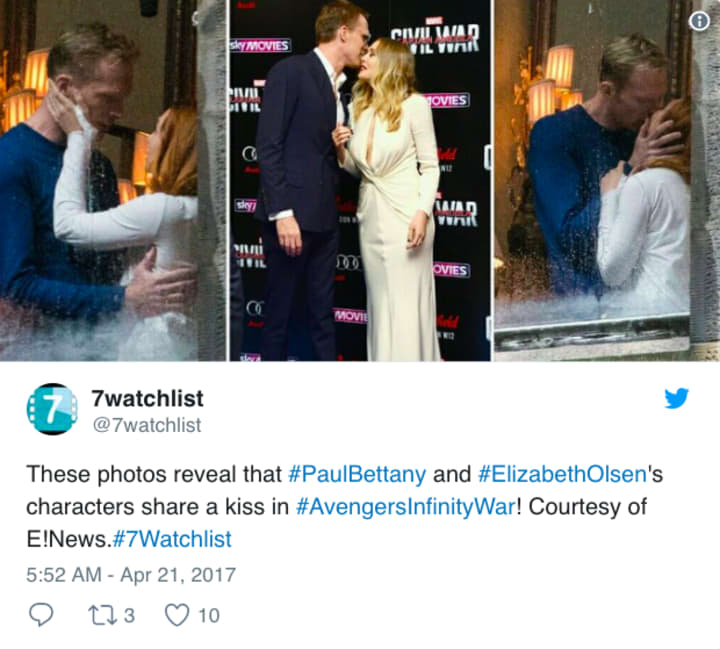Screen dimensions: 720x649
Task: Click the 7watchlist display name
Action: (x=147, y=398)
